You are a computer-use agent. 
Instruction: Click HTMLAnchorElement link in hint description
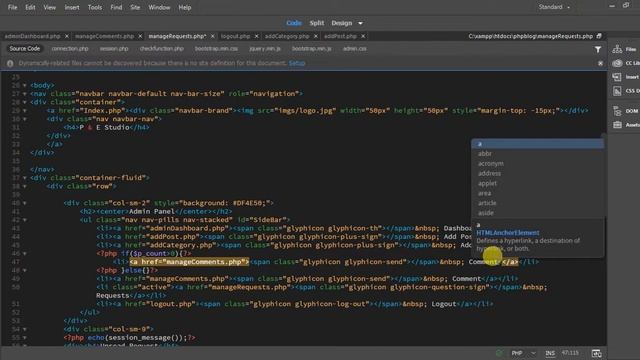[508, 233]
